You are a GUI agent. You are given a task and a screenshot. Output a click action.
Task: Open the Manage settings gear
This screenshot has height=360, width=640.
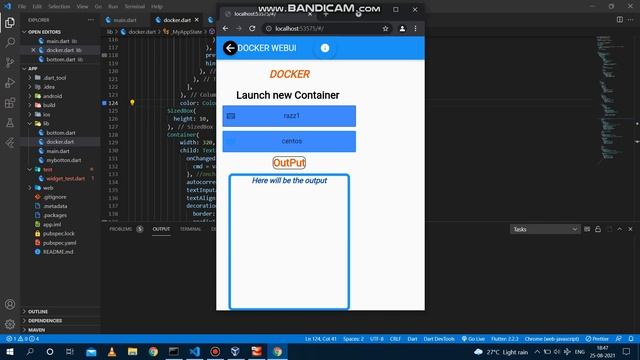click(10, 324)
